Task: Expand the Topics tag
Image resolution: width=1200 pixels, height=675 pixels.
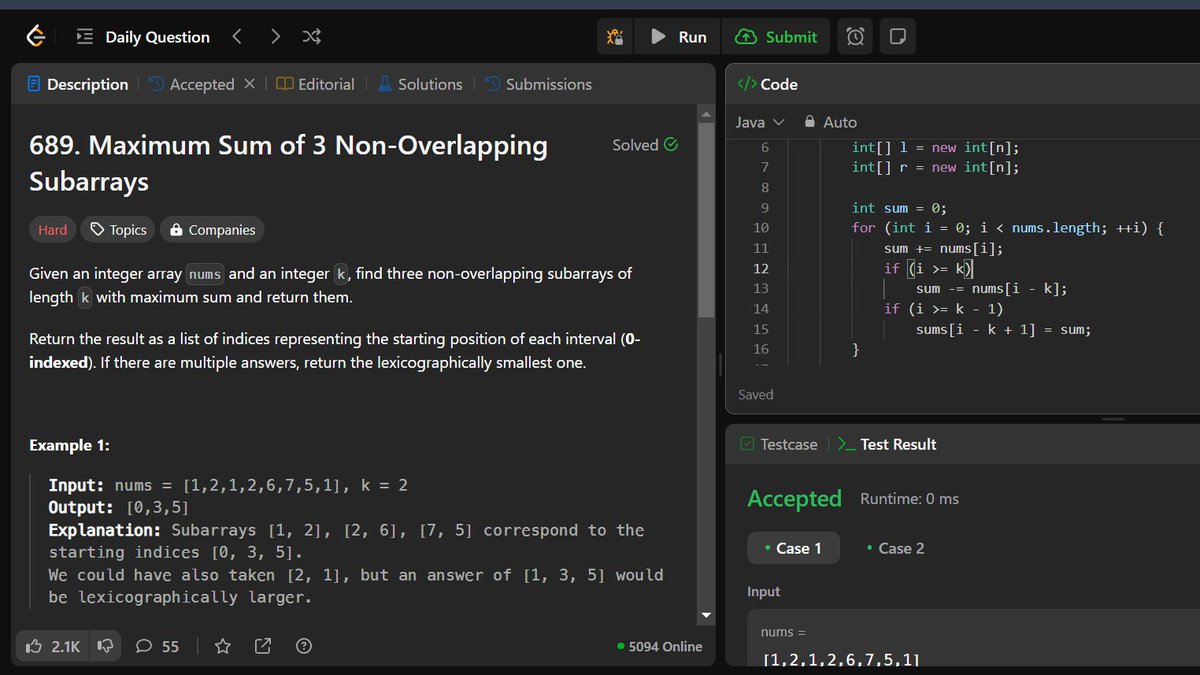Action: tap(118, 230)
